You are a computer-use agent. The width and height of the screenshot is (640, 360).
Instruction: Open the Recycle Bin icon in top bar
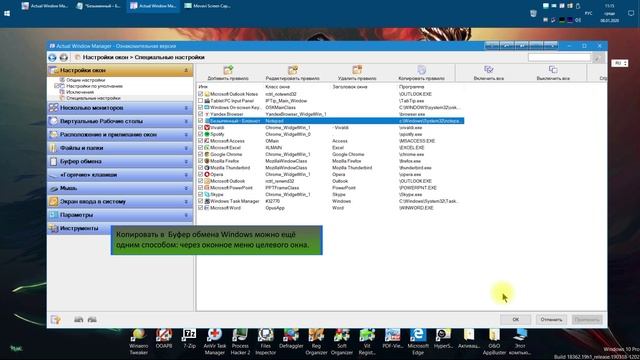533,13
